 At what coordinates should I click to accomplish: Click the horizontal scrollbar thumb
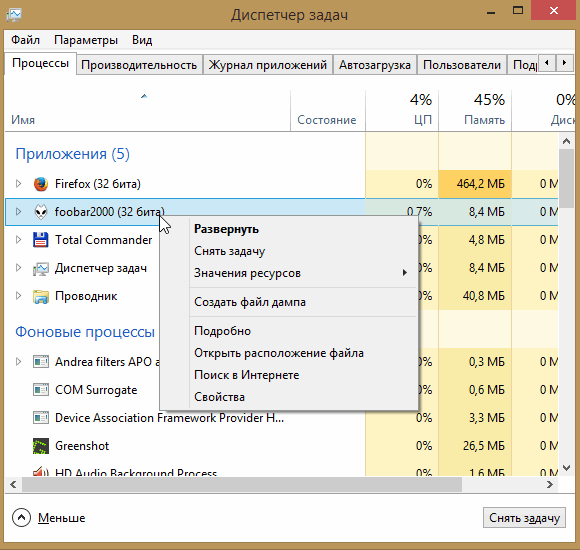coord(242,484)
